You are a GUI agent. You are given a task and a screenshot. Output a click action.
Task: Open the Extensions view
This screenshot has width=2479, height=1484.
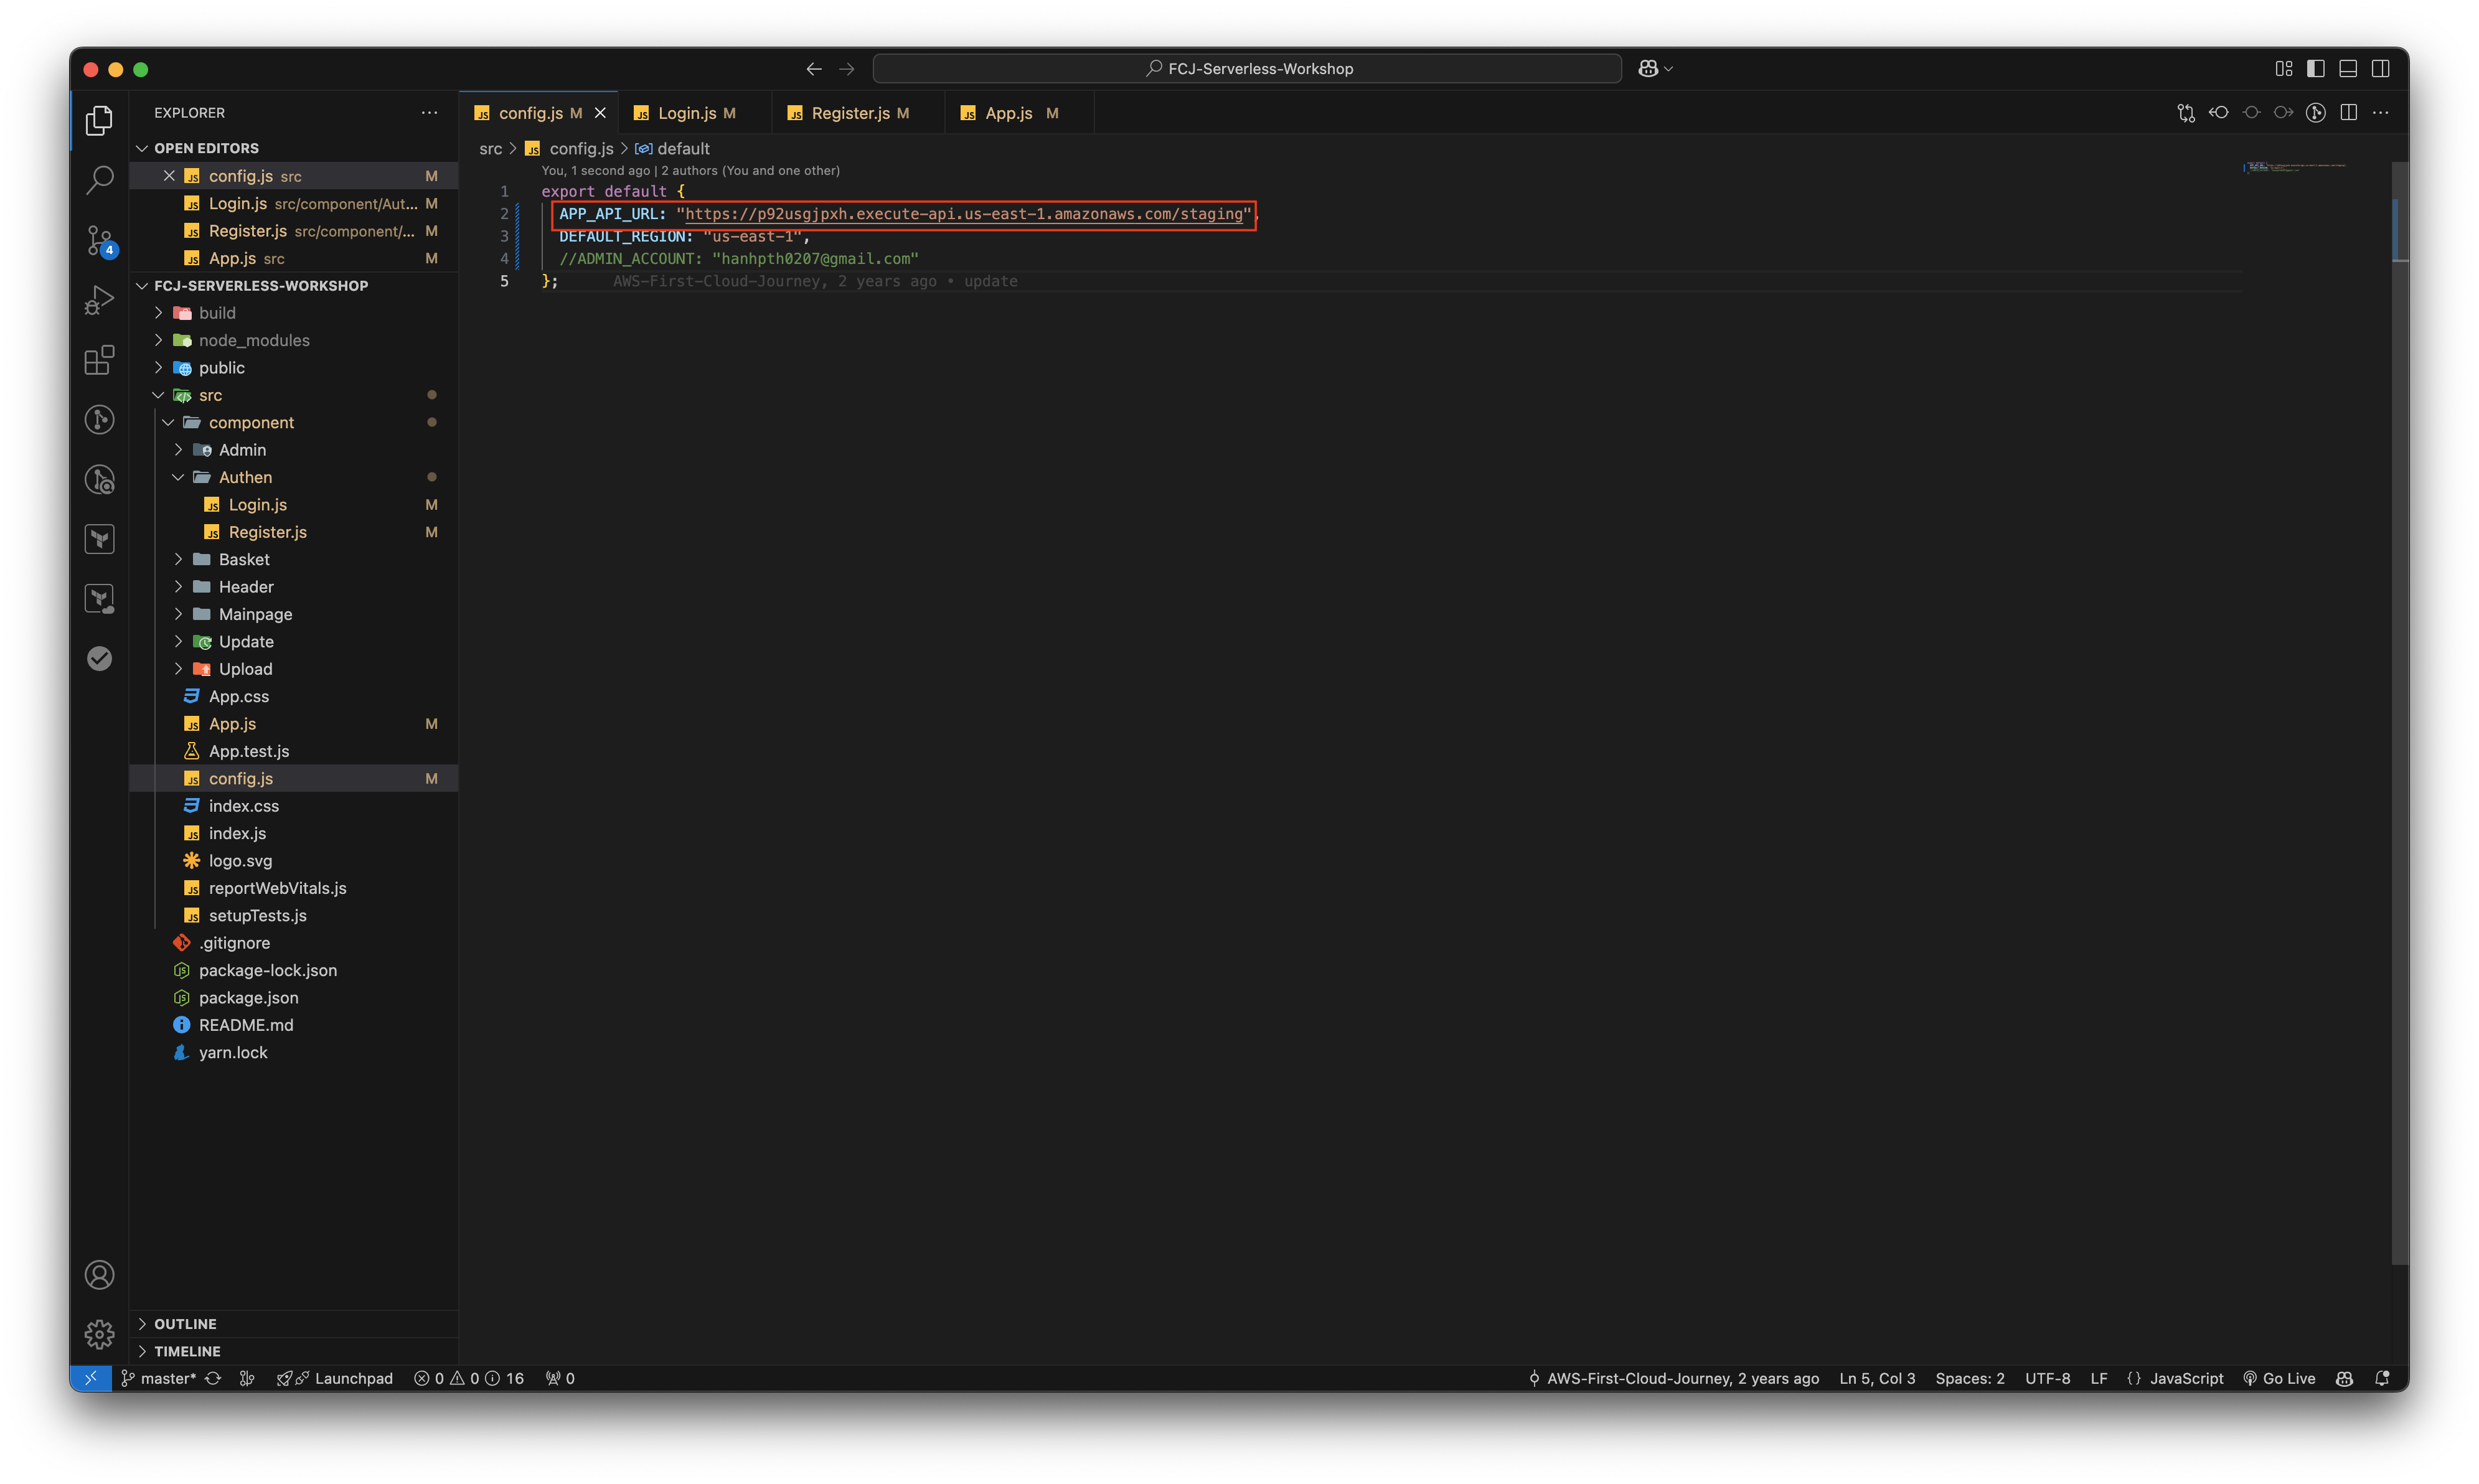99,360
